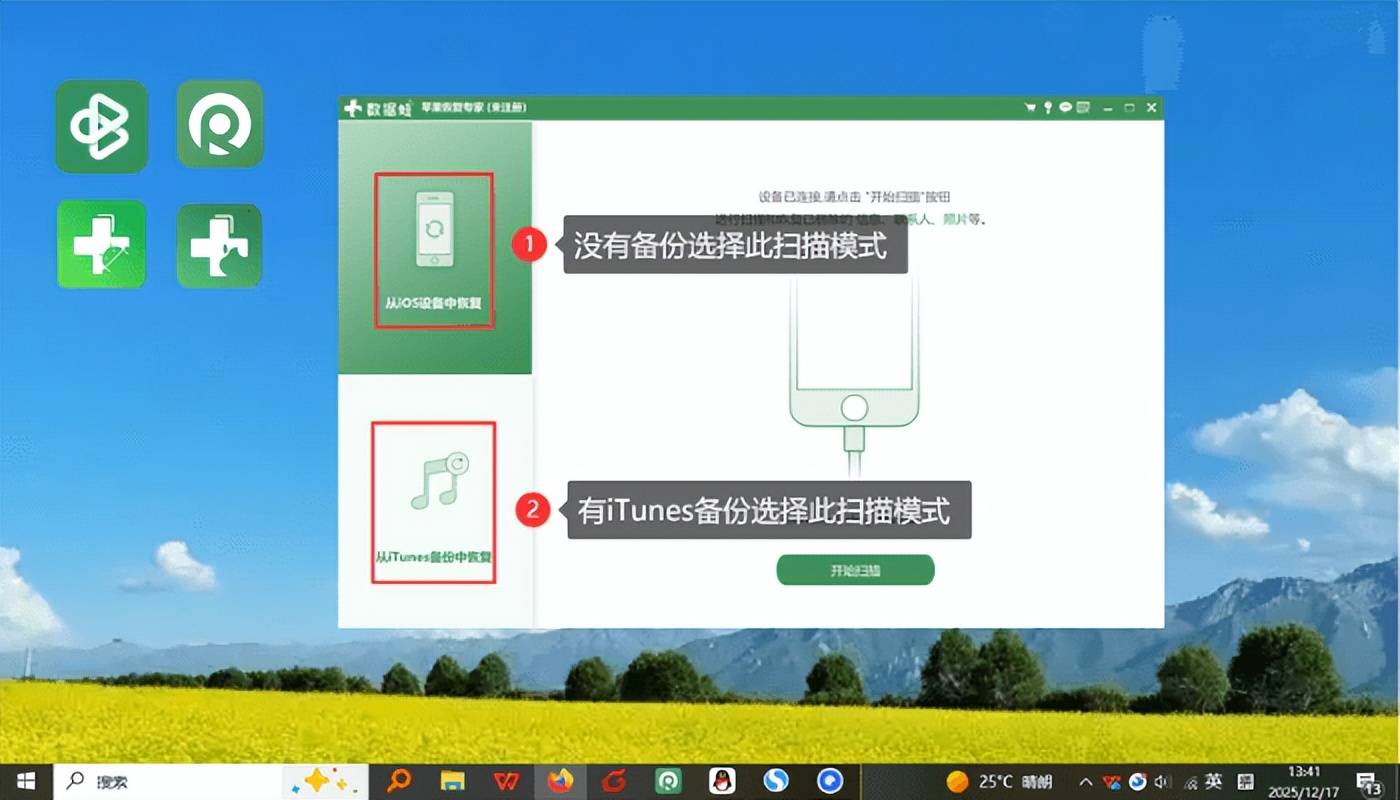The width and height of the screenshot is (1400, 800).
Task: Open the light green plus desktop shortcut
Action: (101, 244)
